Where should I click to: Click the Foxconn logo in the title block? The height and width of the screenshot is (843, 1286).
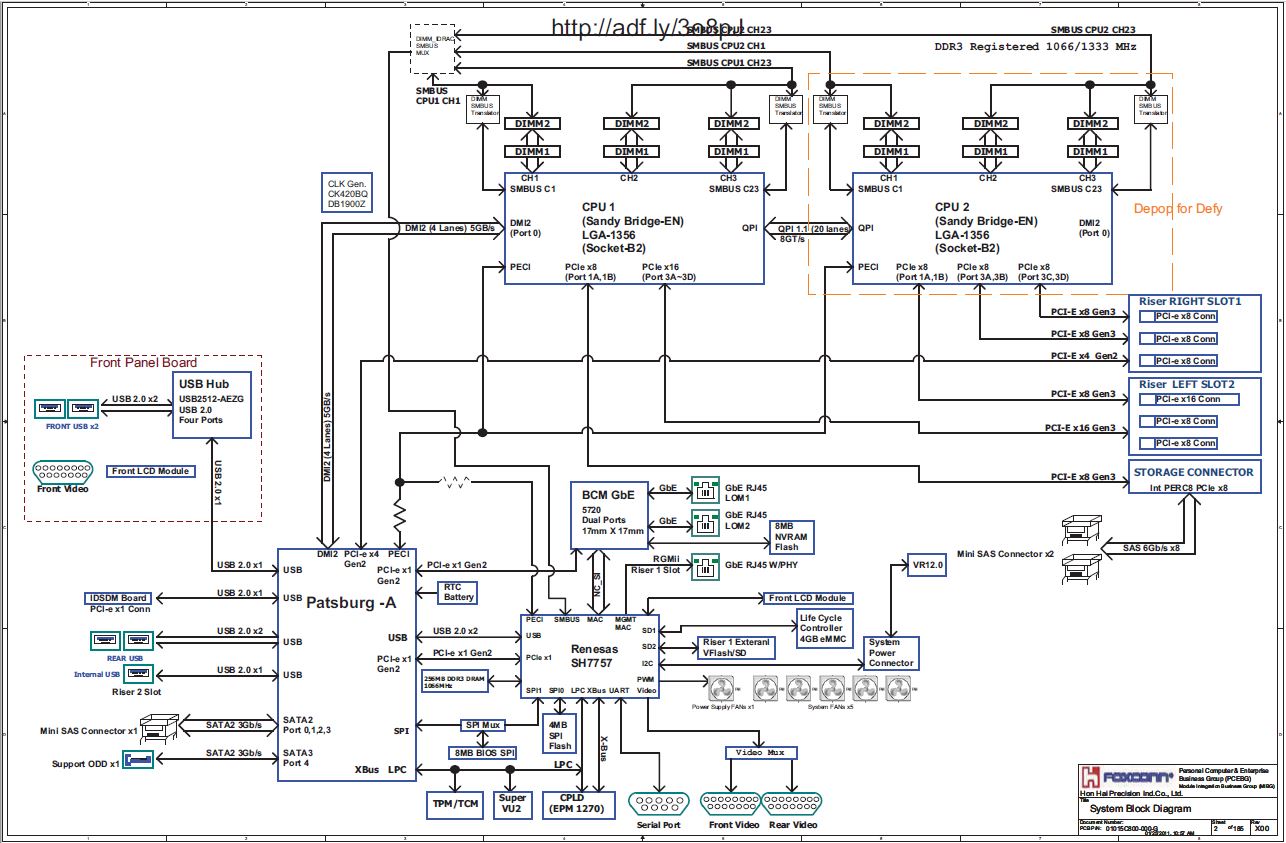tap(1128, 778)
